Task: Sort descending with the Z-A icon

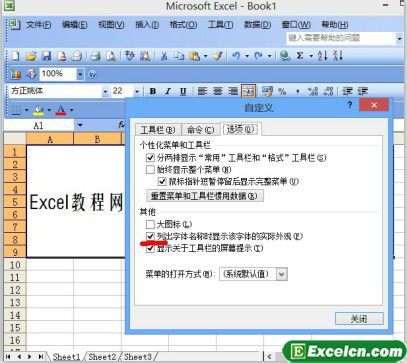Action: pyautogui.click(x=338, y=56)
